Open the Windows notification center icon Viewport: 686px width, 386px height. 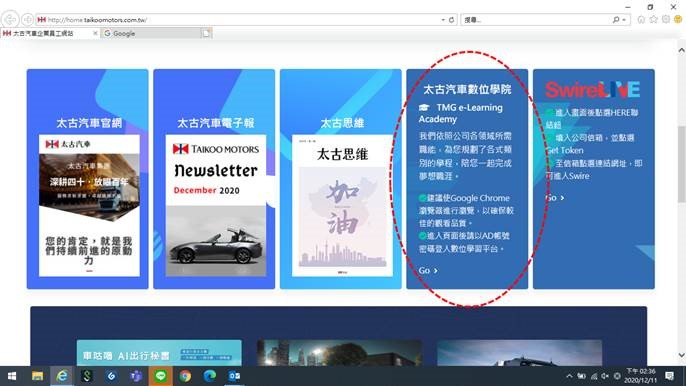669,376
